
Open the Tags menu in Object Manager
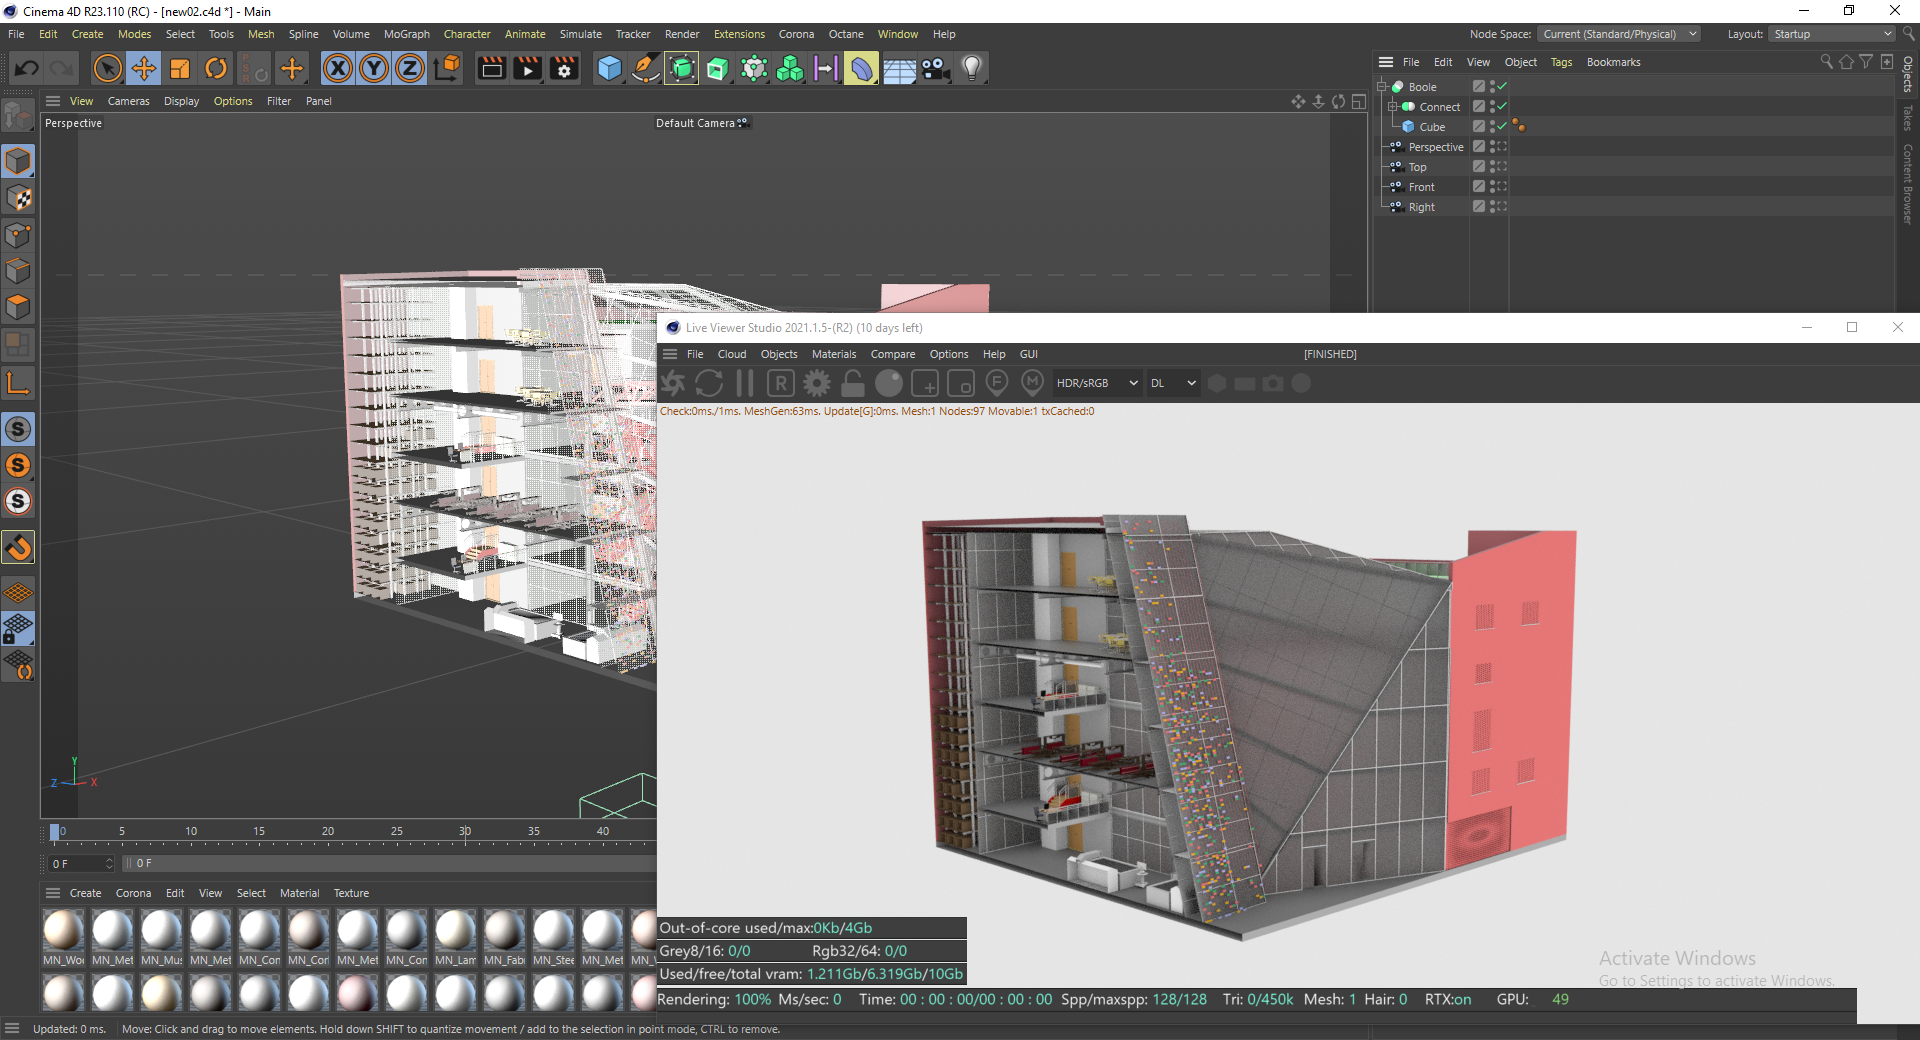(x=1560, y=62)
